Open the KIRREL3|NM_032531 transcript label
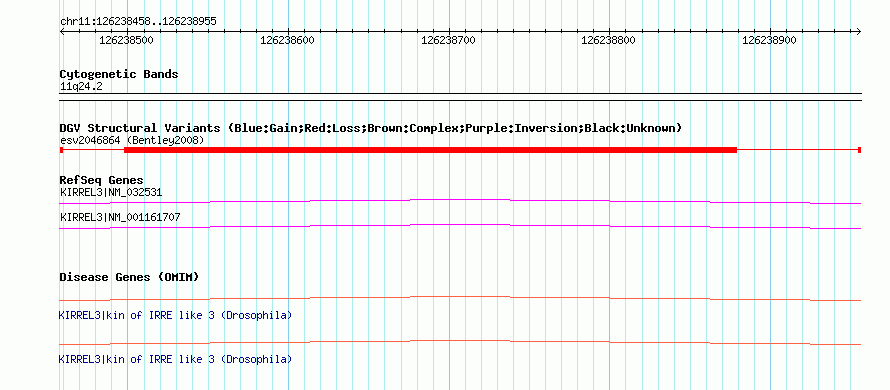The height and width of the screenshot is (390, 890). [x=111, y=192]
